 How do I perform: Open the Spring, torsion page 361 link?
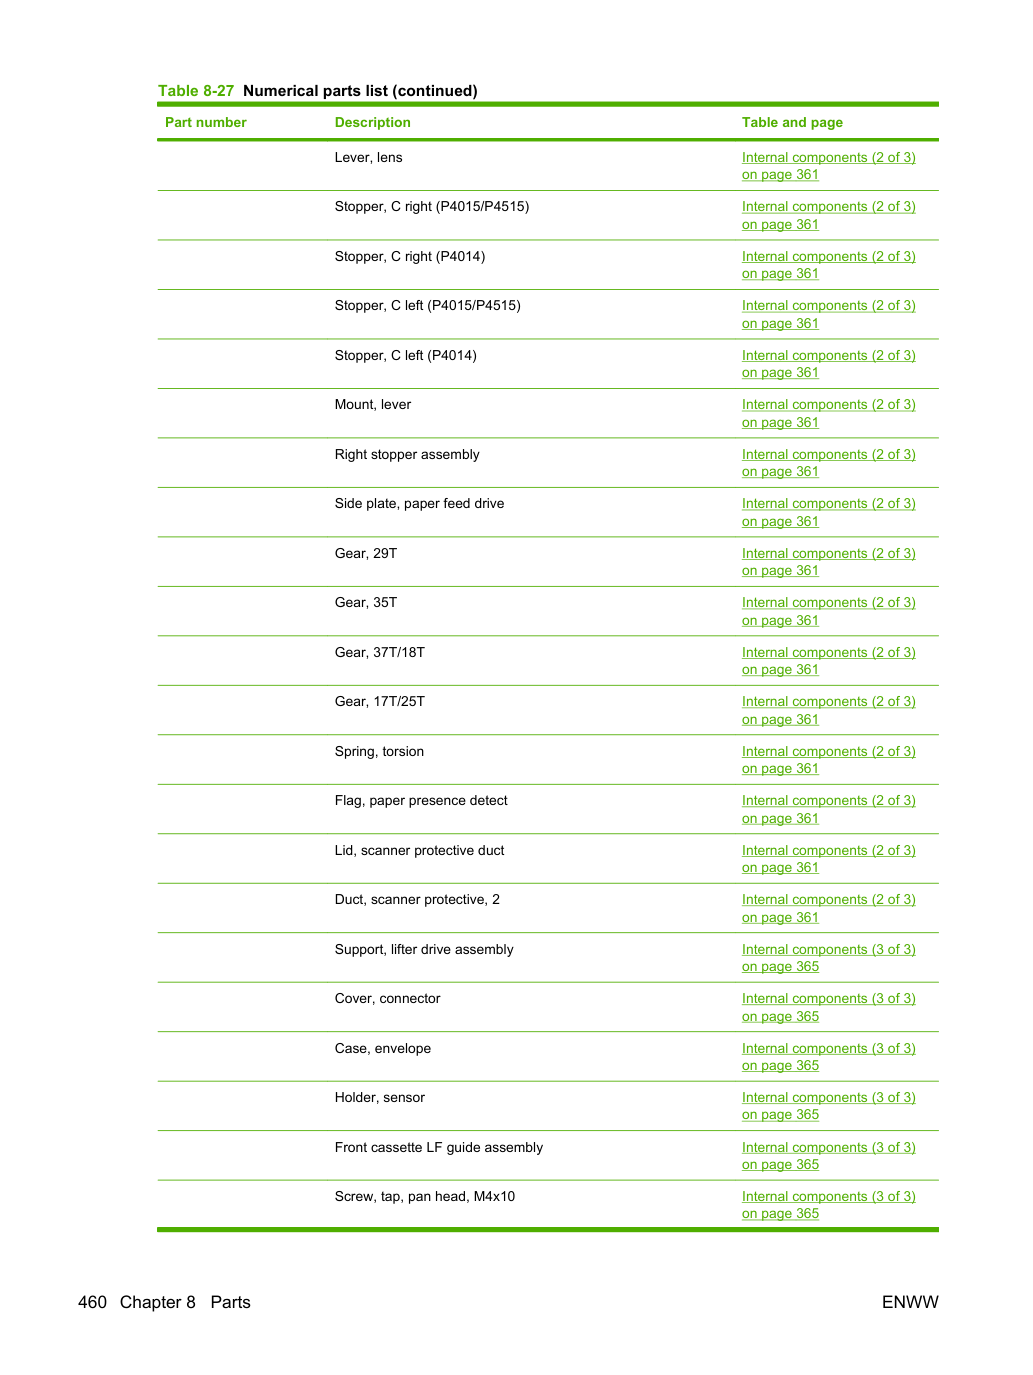coord(828,760)
